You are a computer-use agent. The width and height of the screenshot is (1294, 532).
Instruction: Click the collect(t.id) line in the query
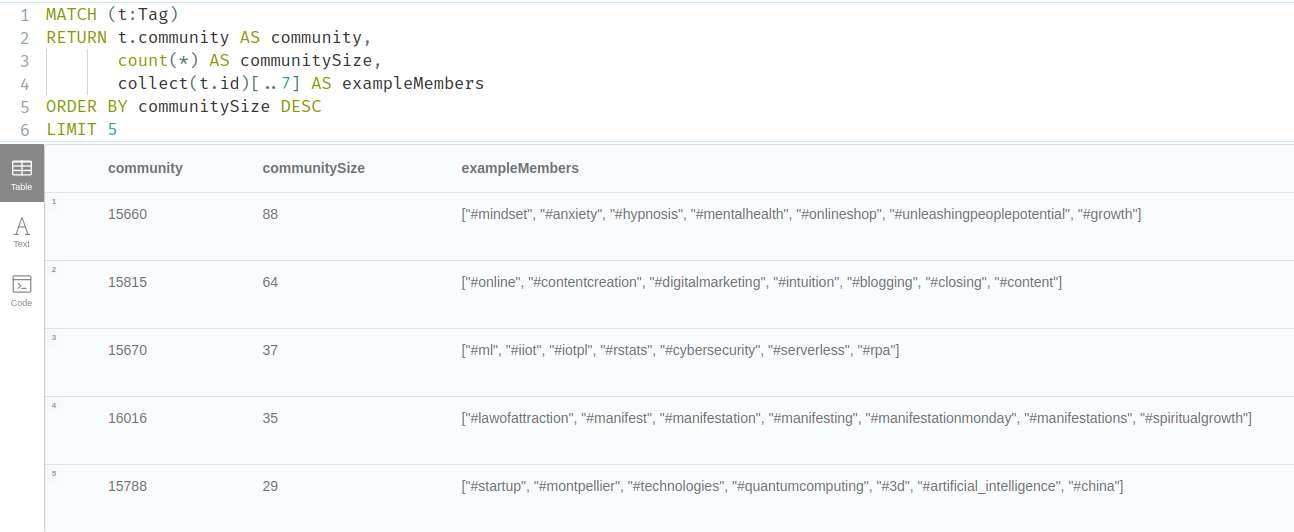(x=300, y=83)
